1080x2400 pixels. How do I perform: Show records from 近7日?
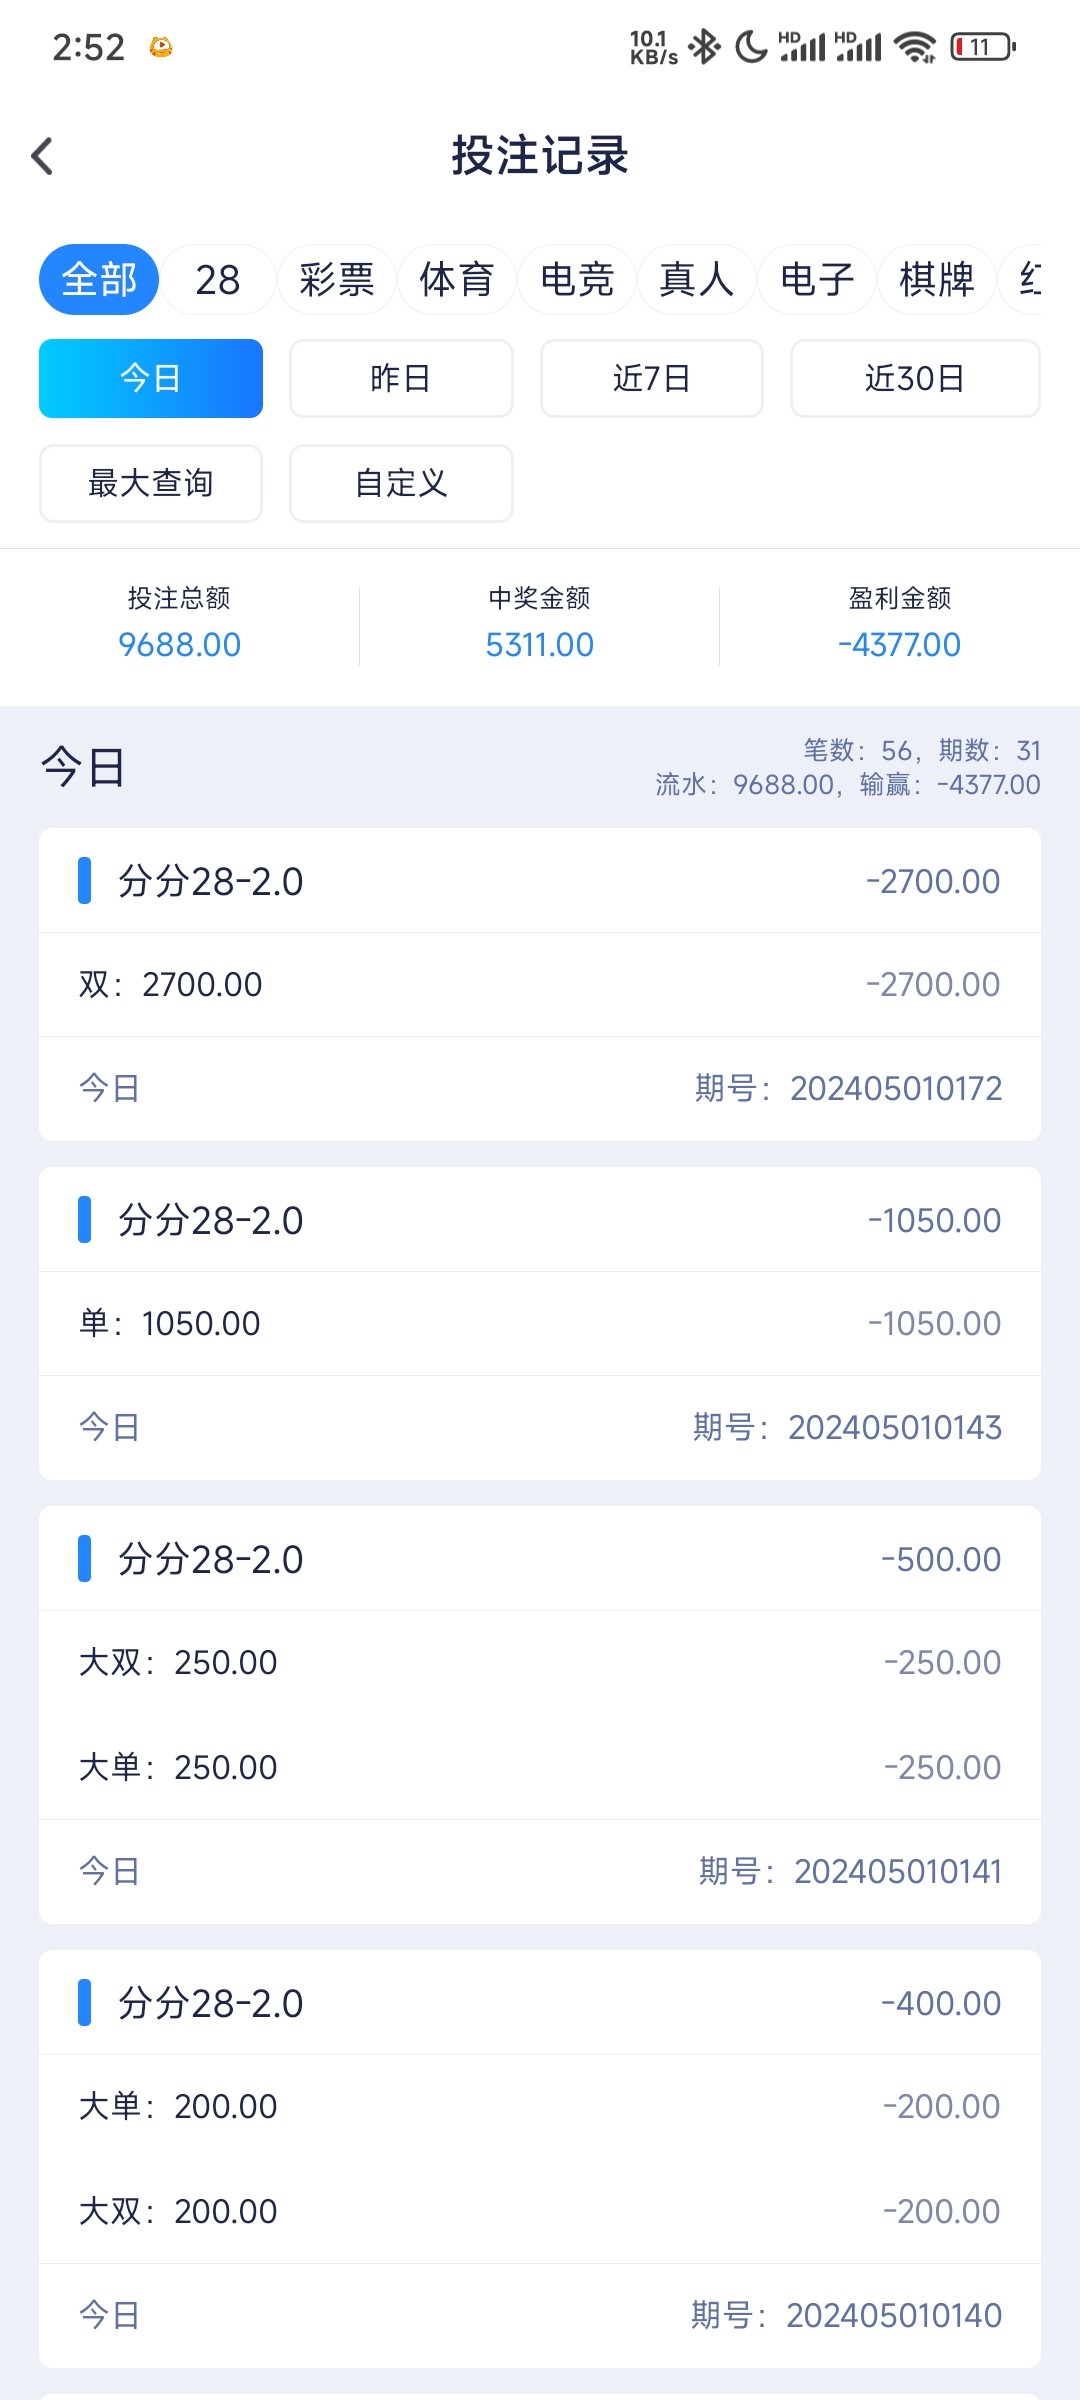[652, 378]
